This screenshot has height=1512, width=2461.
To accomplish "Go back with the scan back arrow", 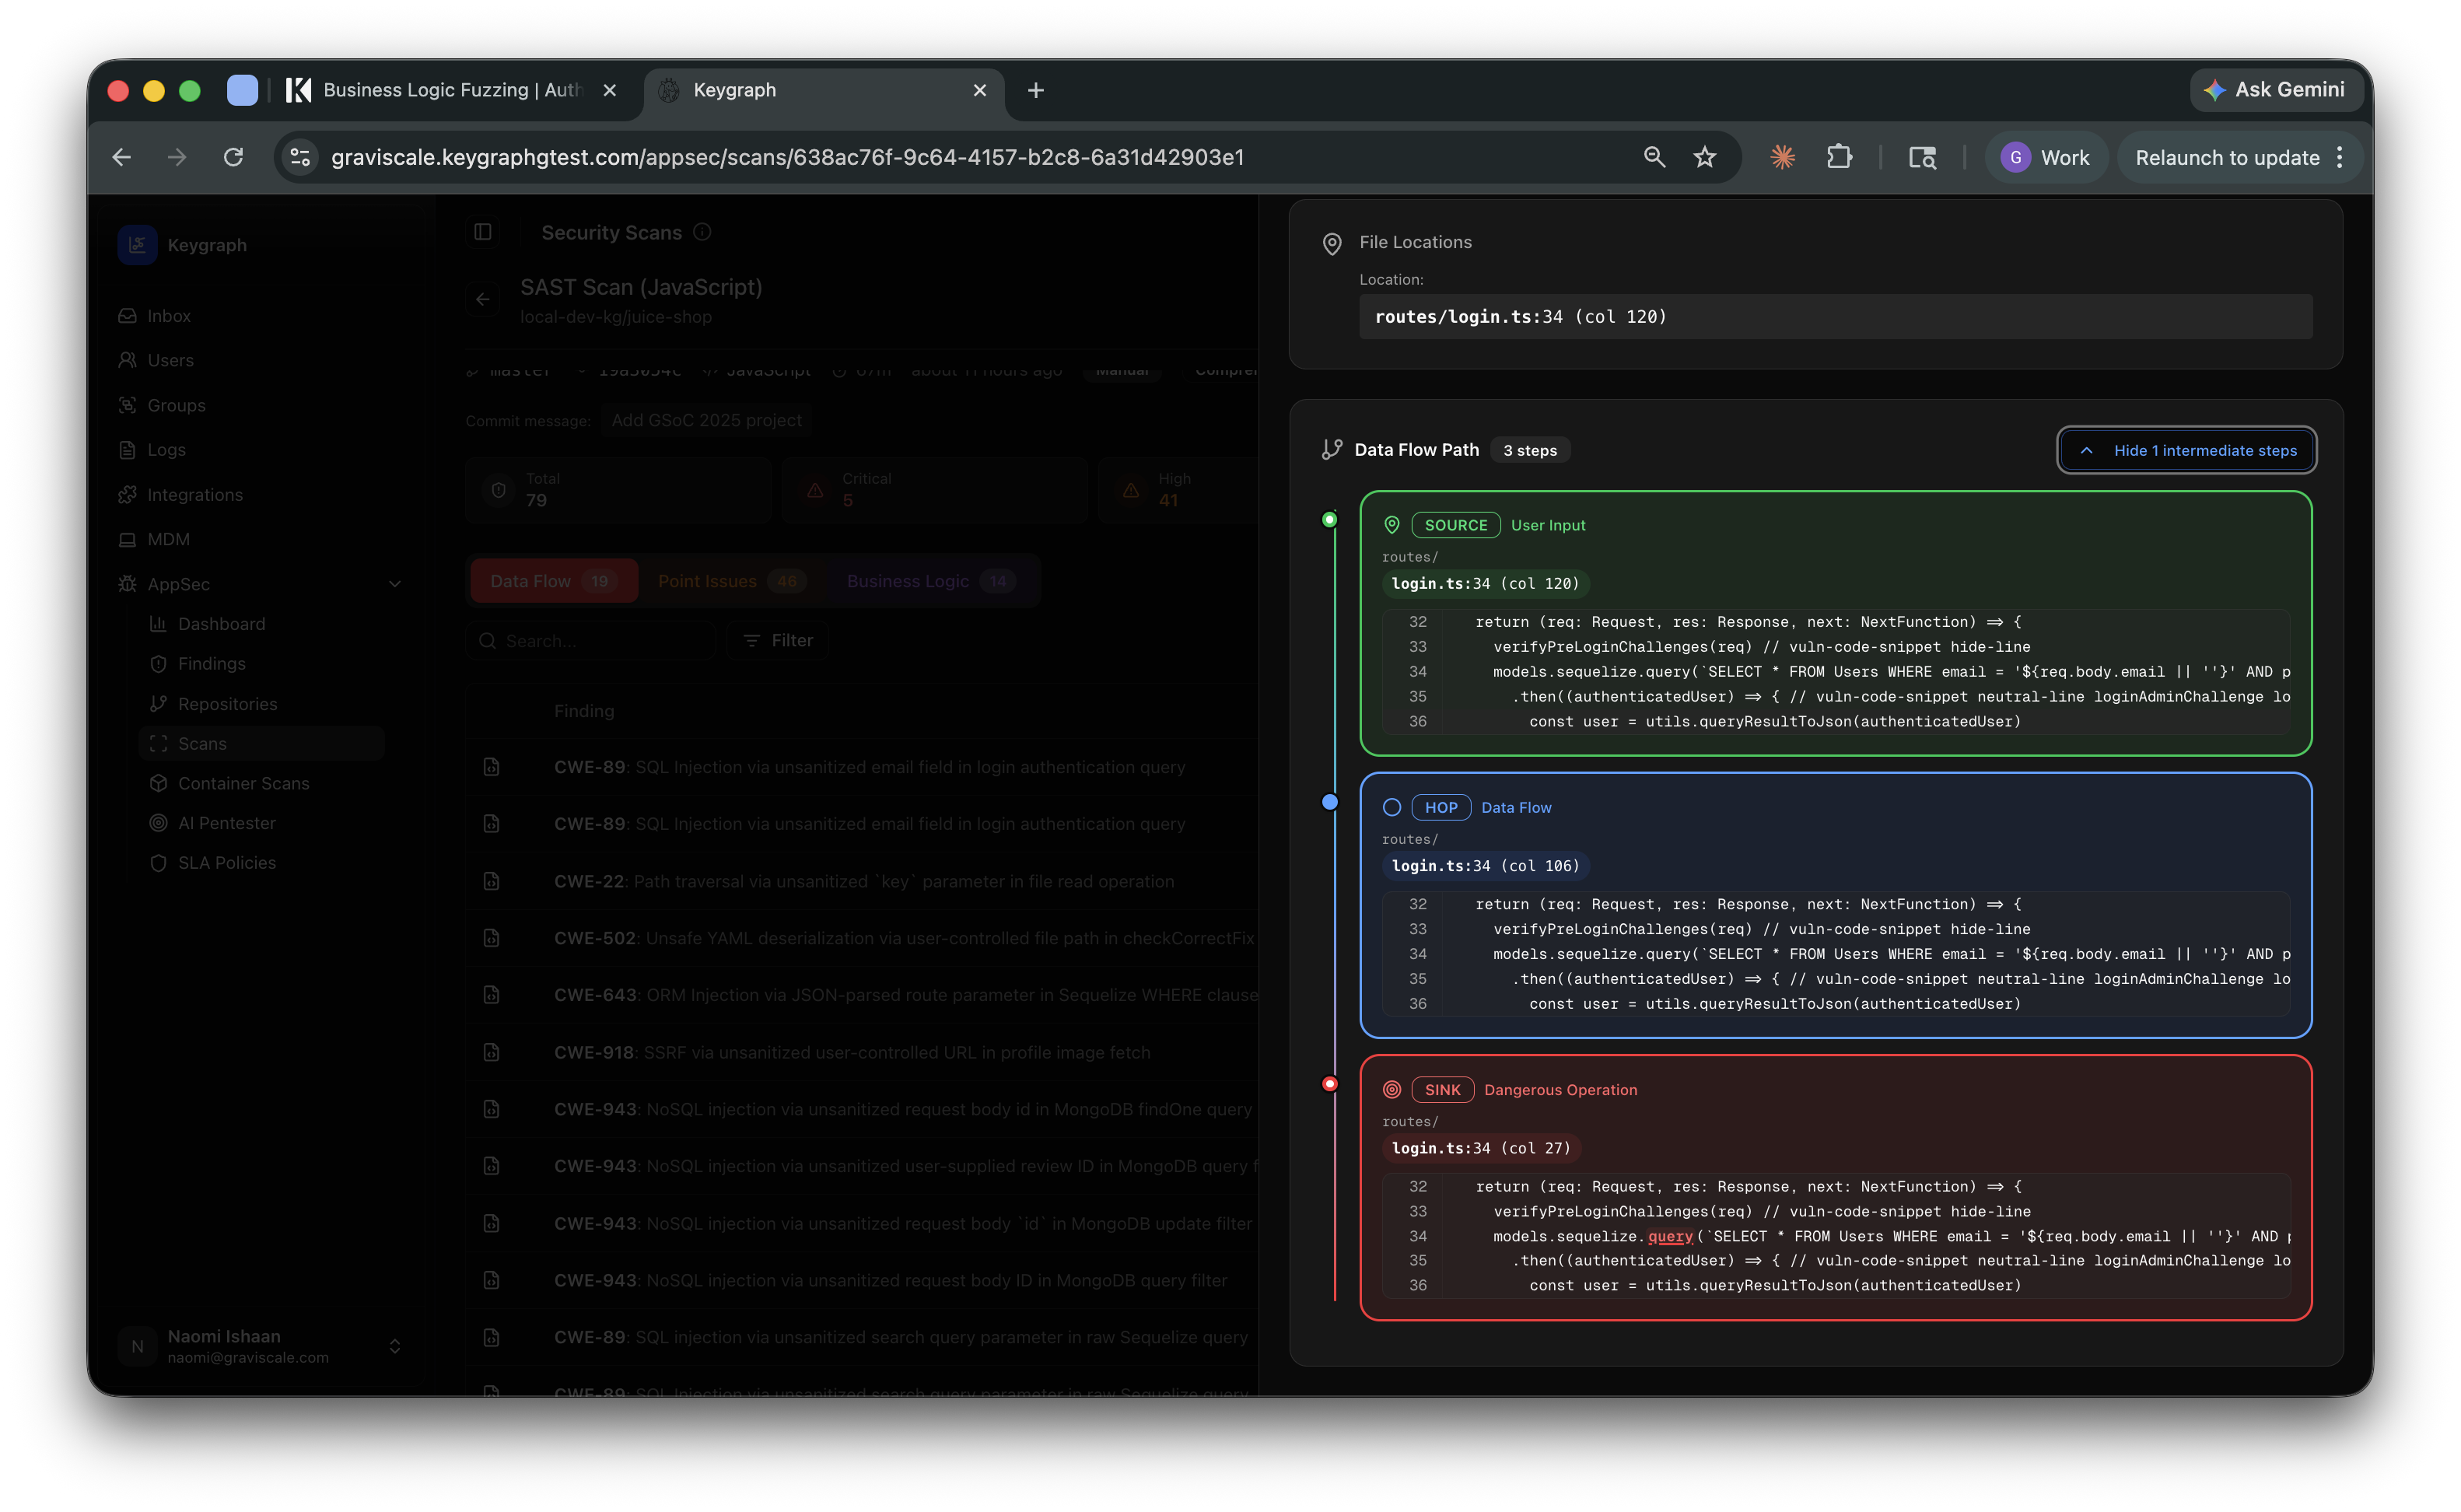I will point(483,299).
